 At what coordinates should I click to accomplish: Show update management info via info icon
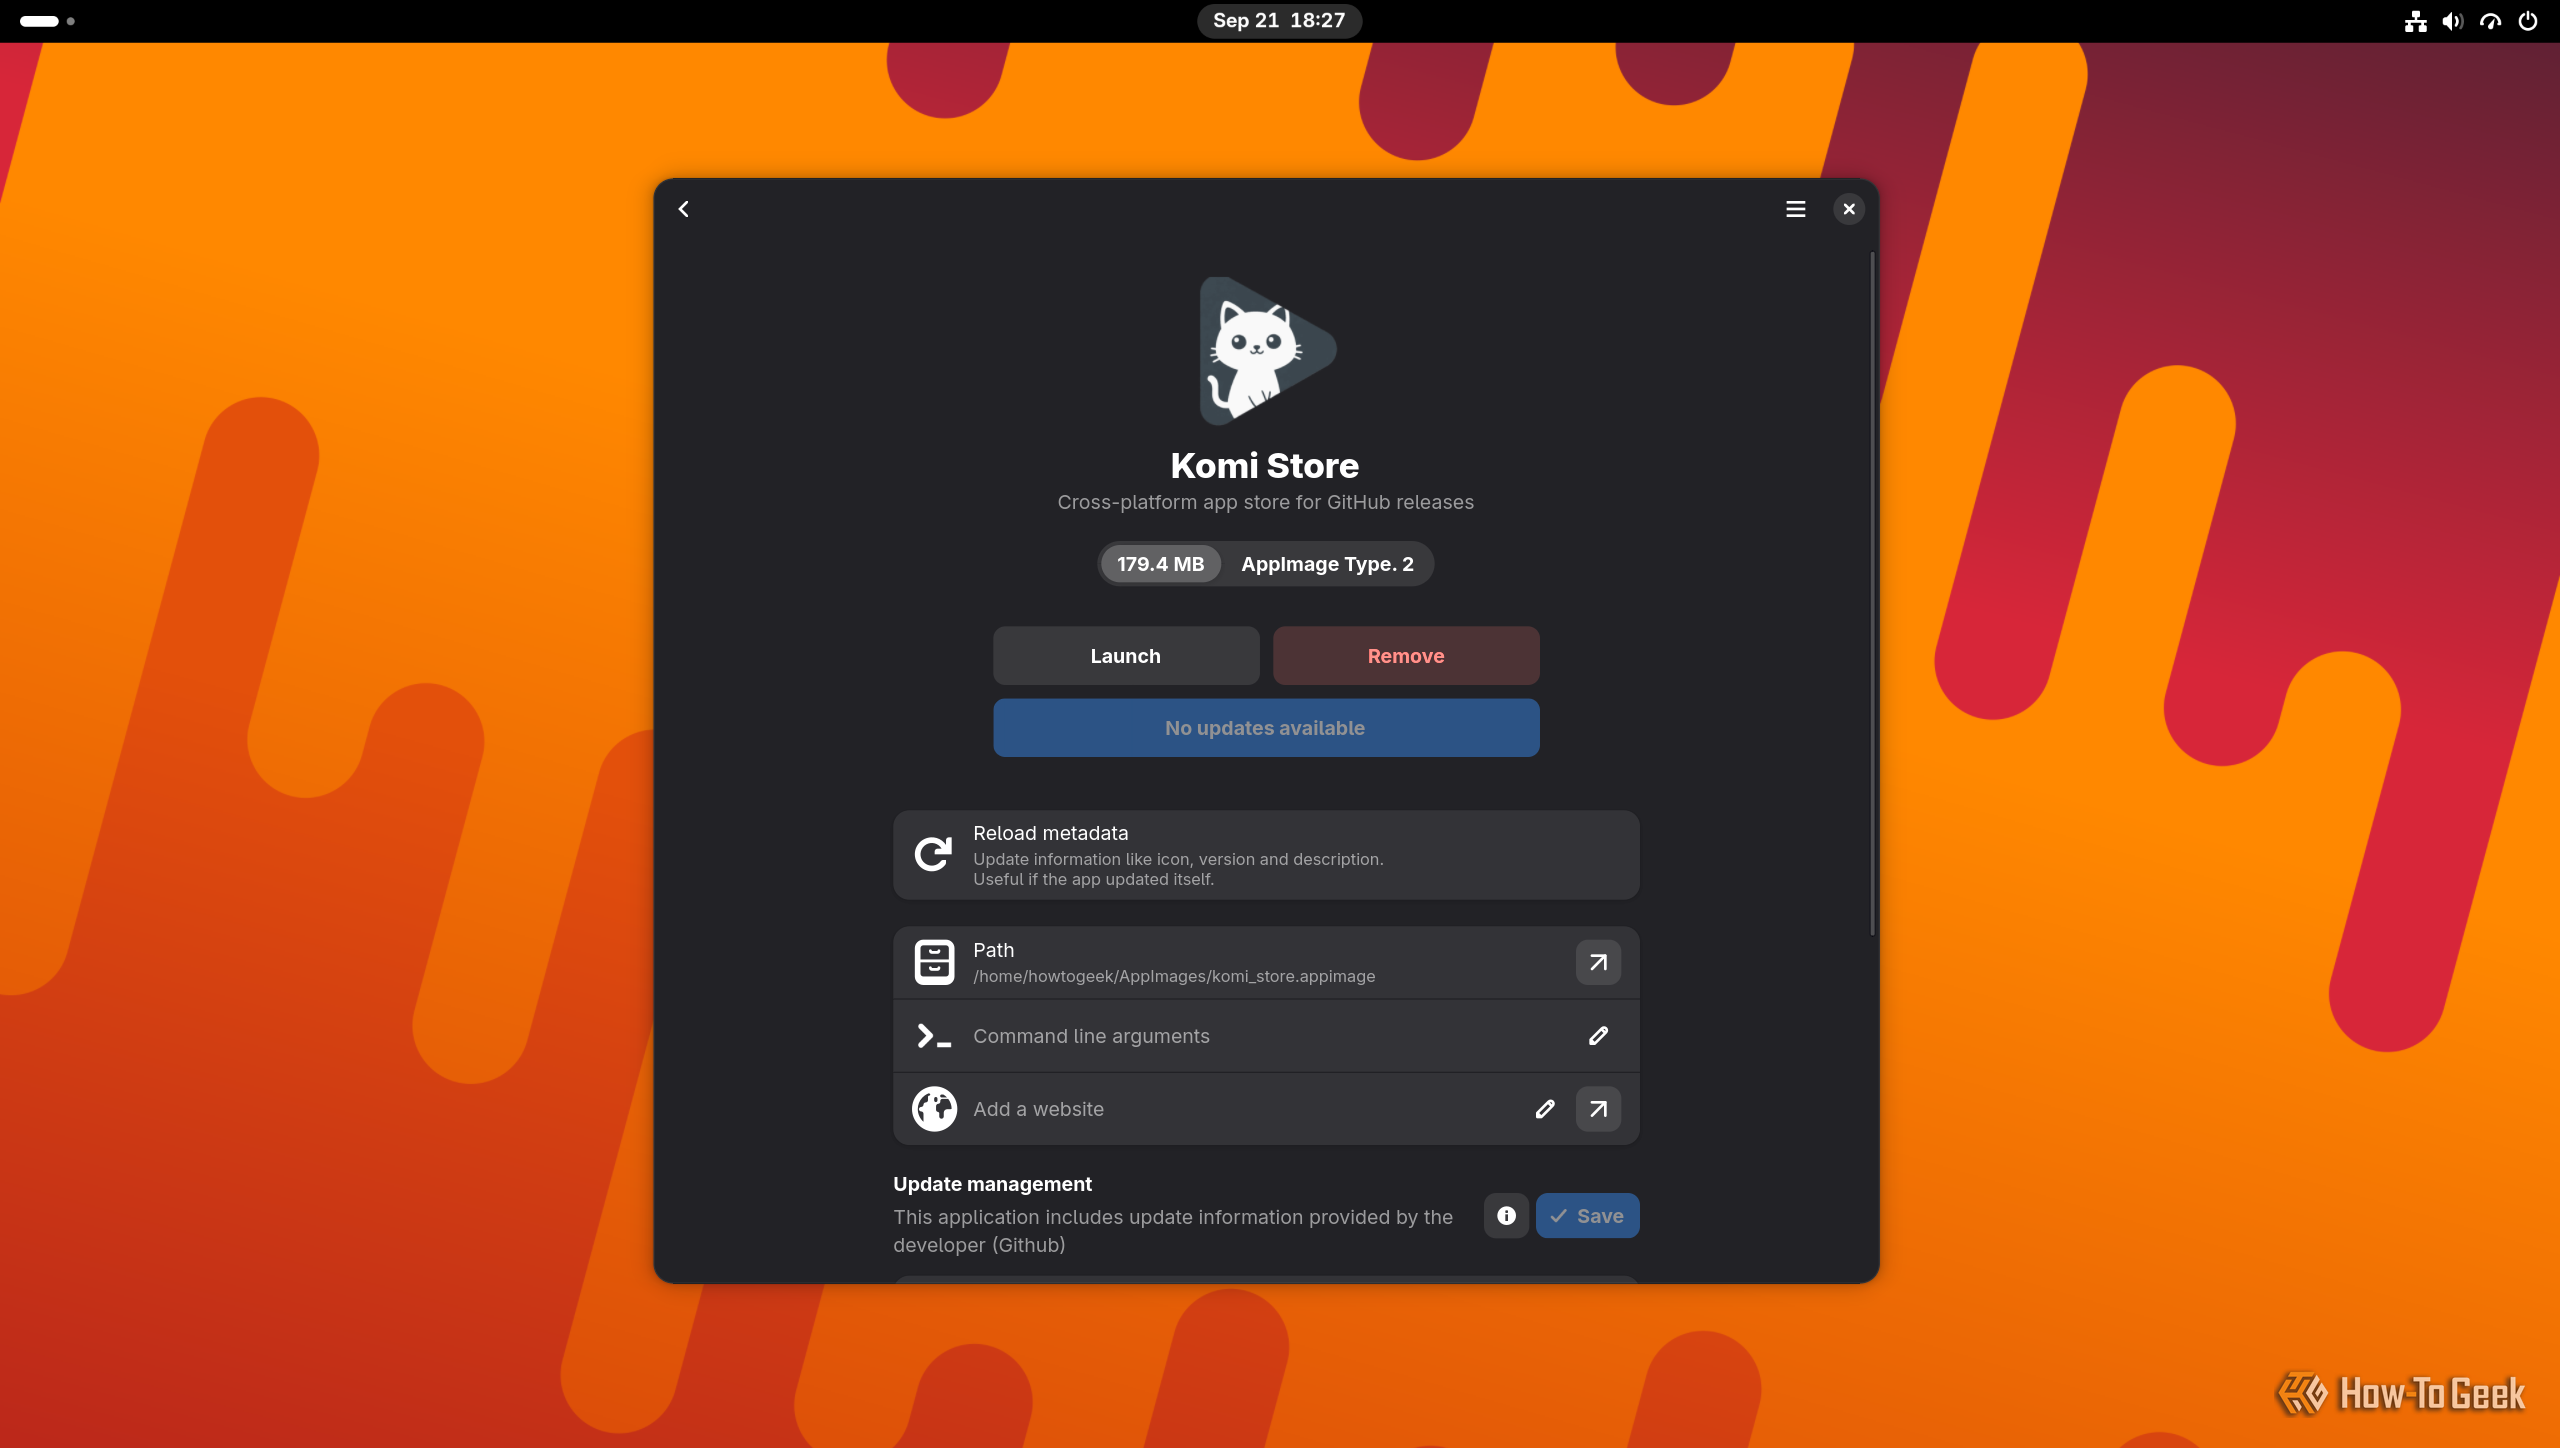tap(1506, 1215)
